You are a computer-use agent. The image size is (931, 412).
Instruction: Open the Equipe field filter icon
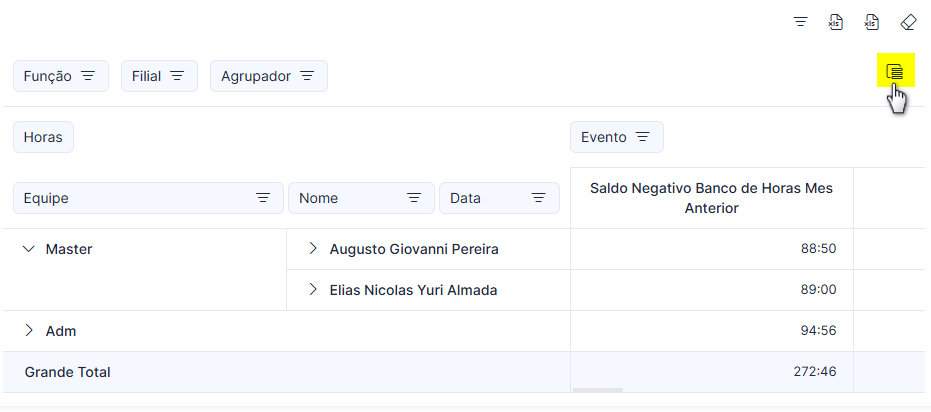(263, 198)
